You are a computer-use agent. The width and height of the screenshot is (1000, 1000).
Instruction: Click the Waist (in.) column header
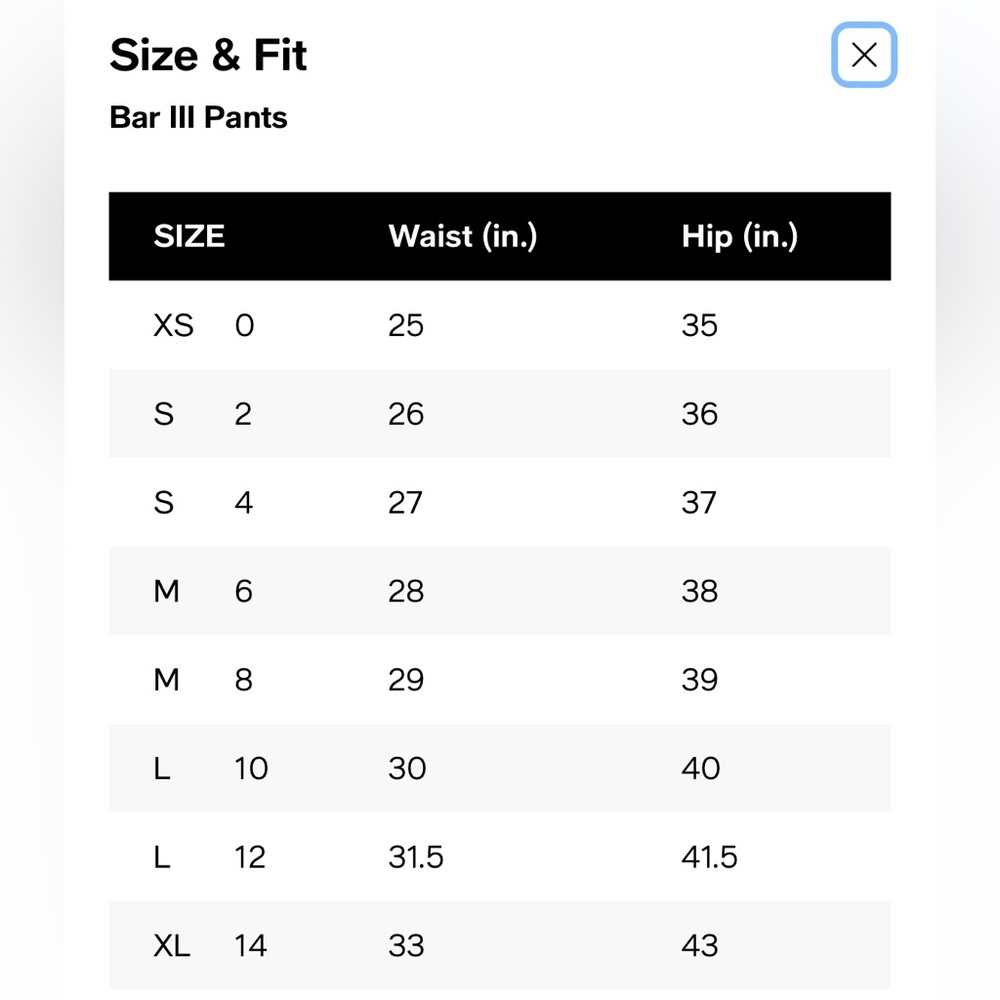coord(463,237)
